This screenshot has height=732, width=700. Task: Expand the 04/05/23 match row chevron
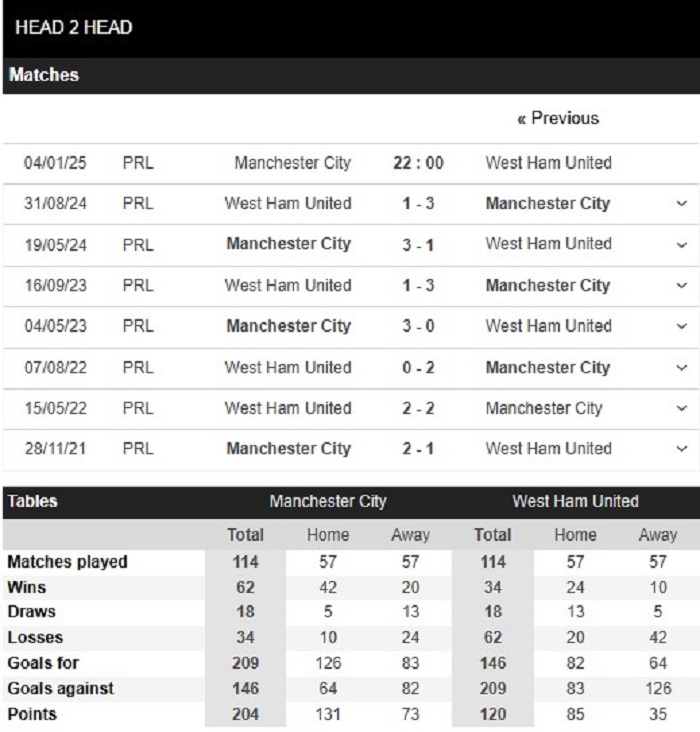click(x=681, y=327)
